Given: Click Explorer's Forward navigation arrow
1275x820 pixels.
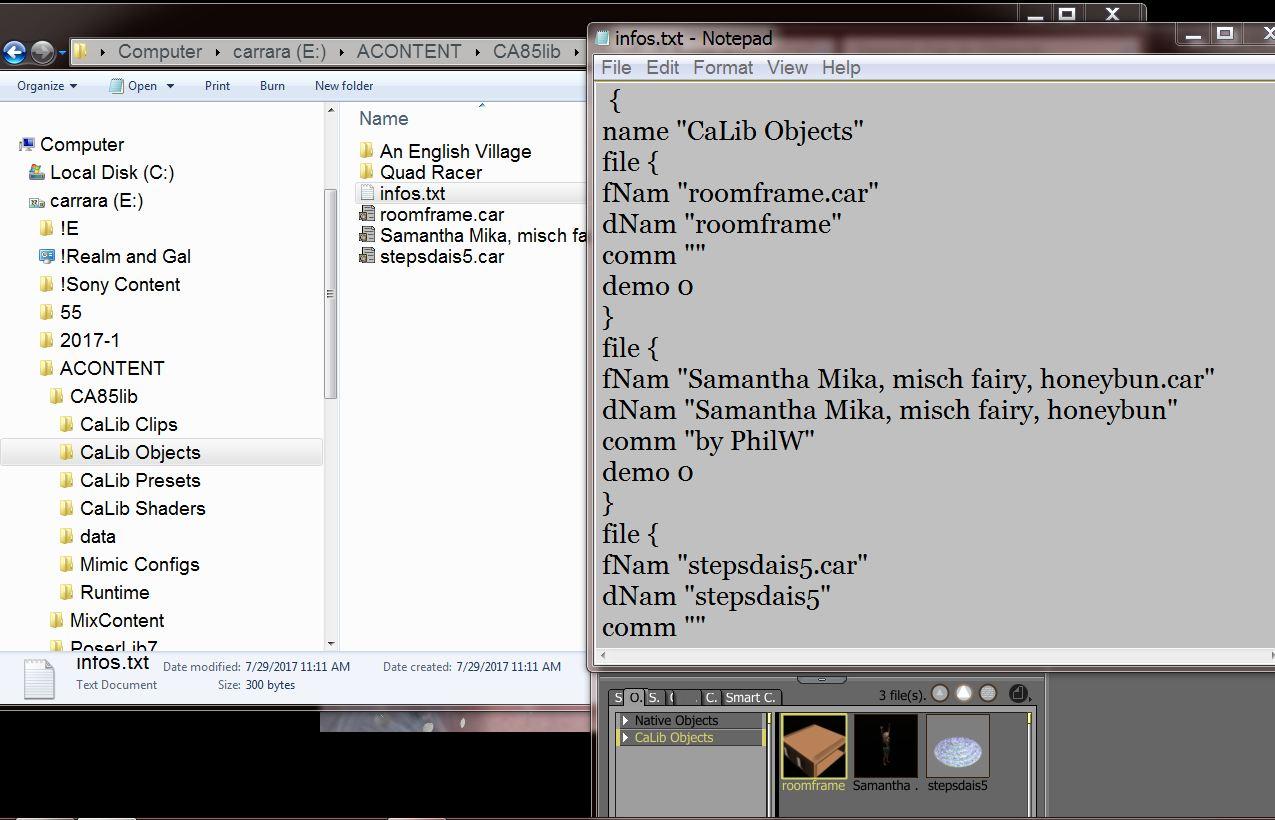Looking at the screenshot, I should [x=42, y=52].
